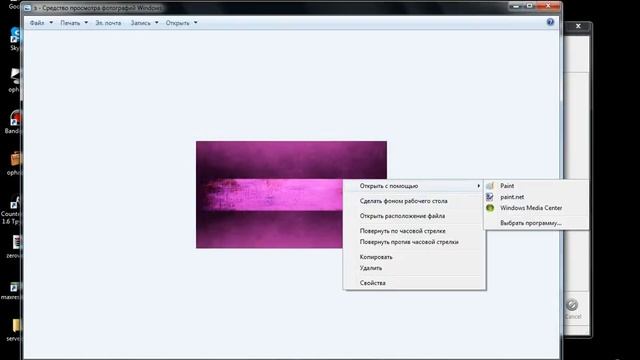Minimize the photo viewer window
The height and width of the screenshot is (360, 640).
(516, 6)
